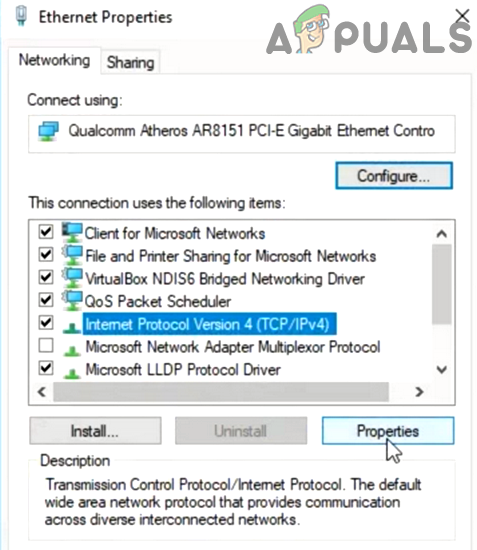The height and width of the screenshot is (550, 477).
Task: Select Microsoft Network Adapter Multiplexor Protocol item
Action: tap(233, 347)
